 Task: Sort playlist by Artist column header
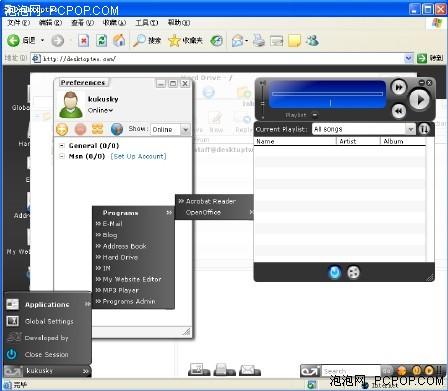point(358,141)
